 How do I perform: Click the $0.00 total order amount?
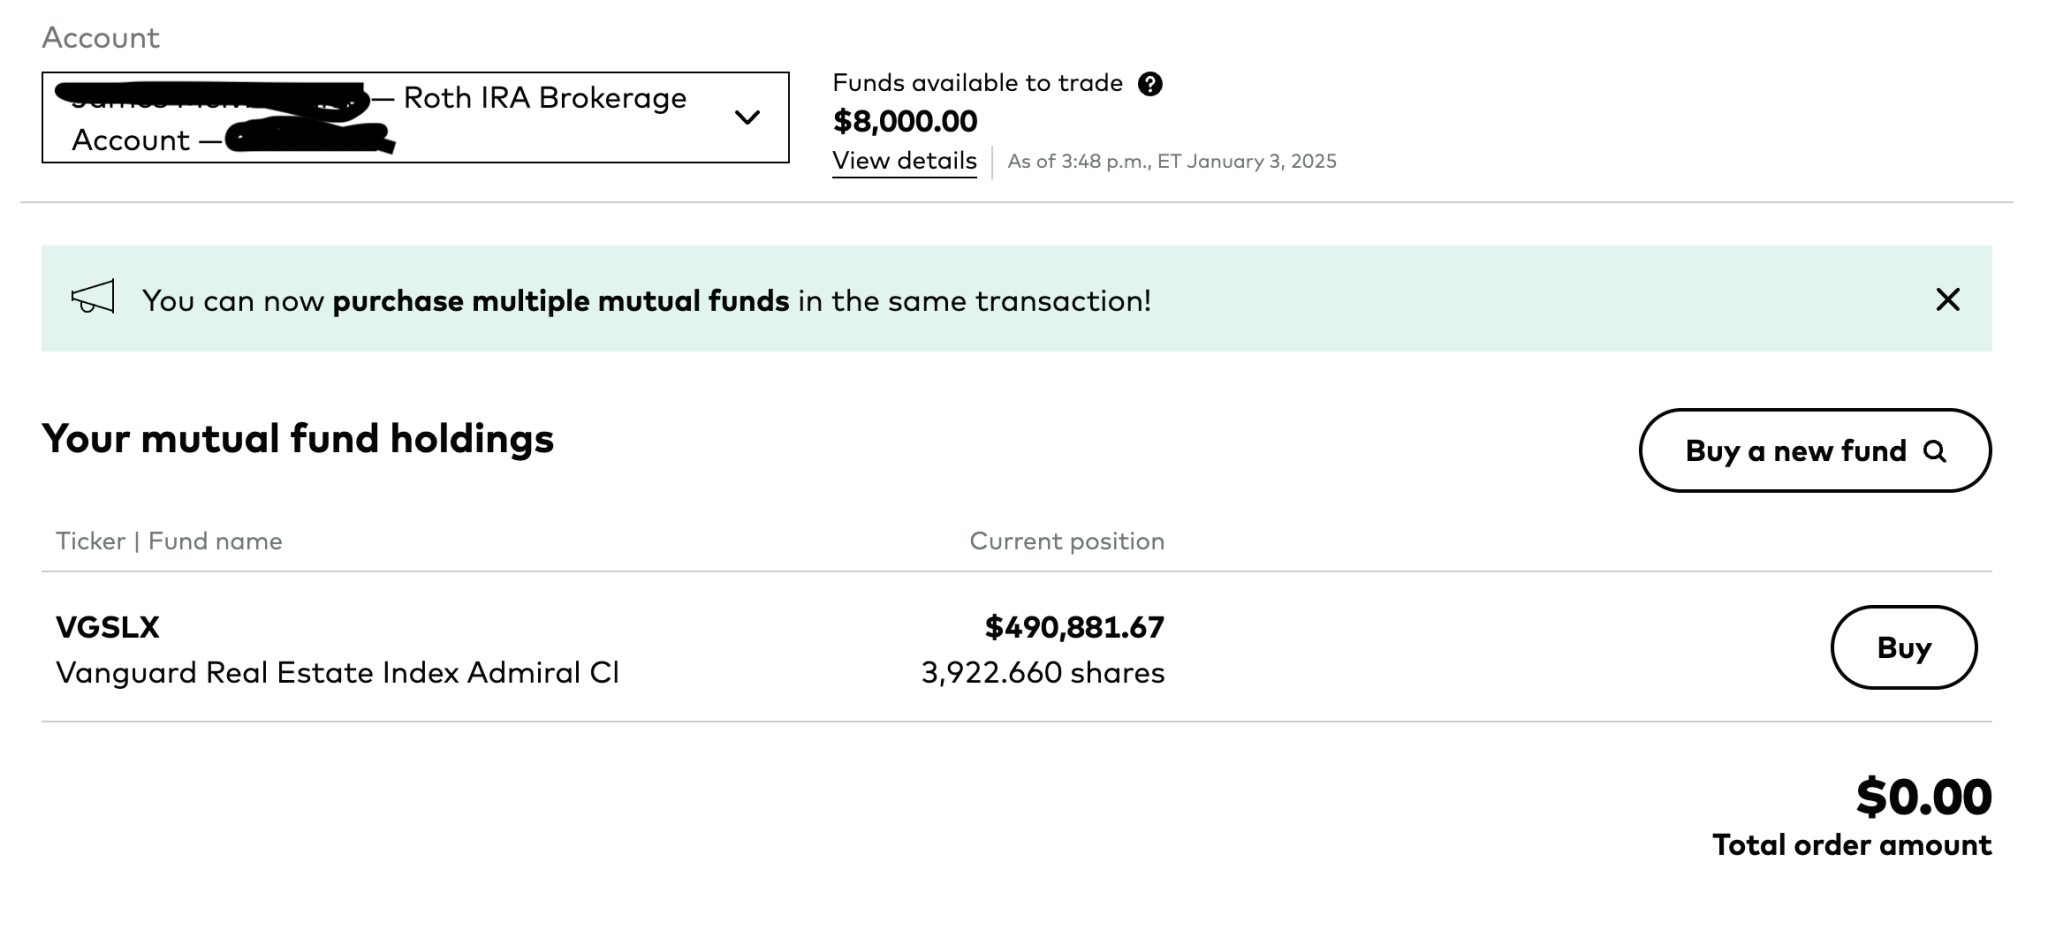[1923, 797]
